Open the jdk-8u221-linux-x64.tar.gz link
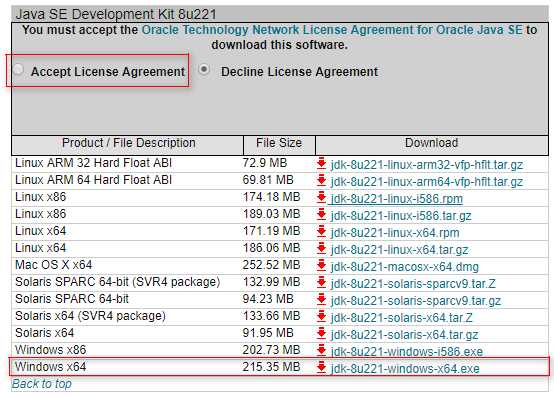Screen dimensions: 554x398 [400, 250]
